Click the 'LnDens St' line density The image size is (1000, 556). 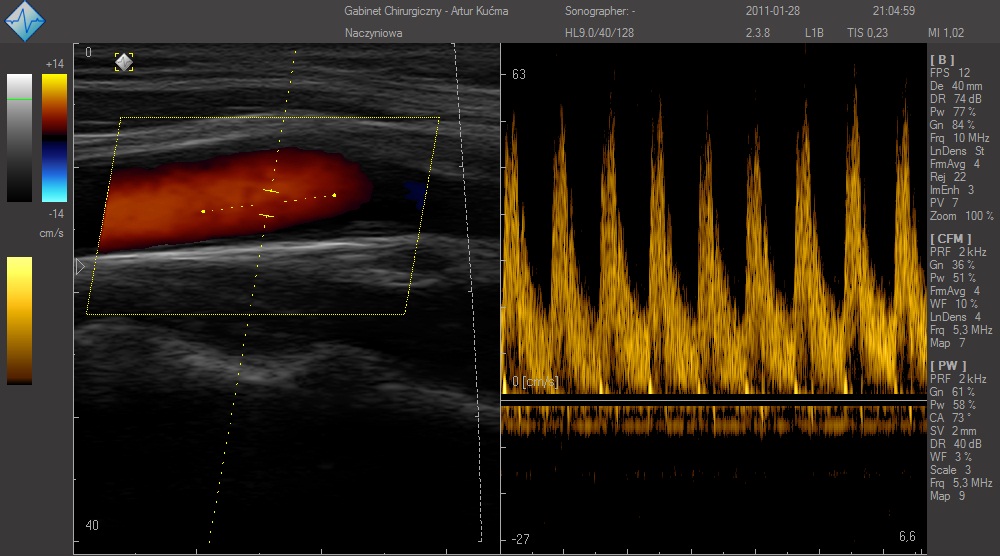click(957, 151)
